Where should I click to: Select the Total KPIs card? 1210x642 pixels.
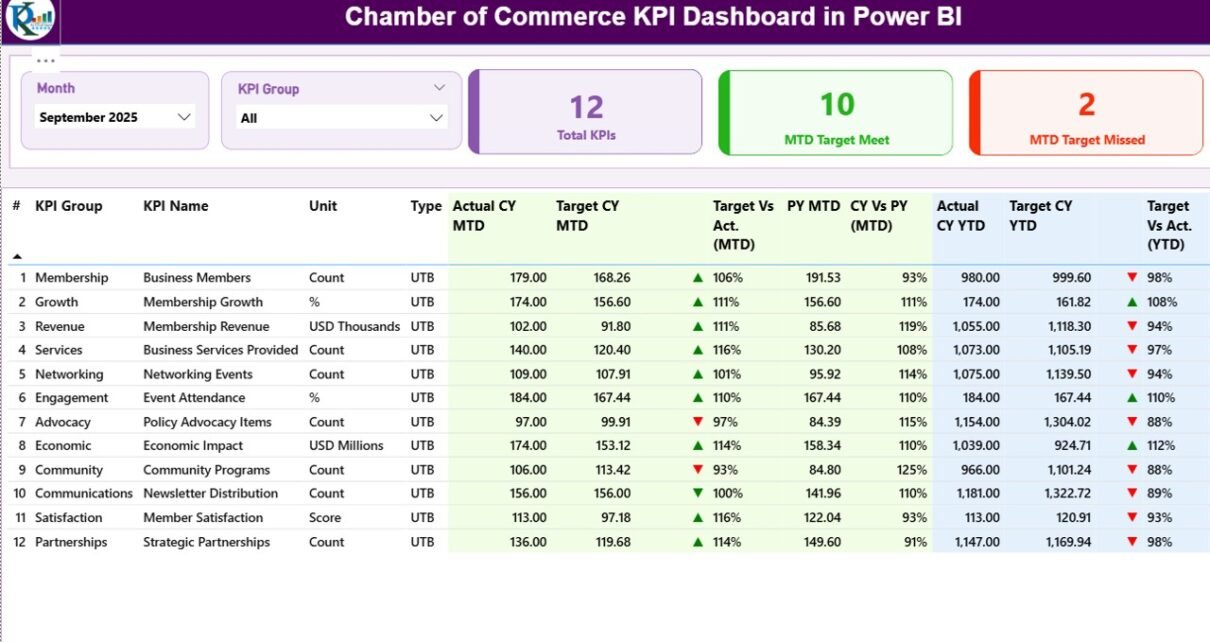586,112
